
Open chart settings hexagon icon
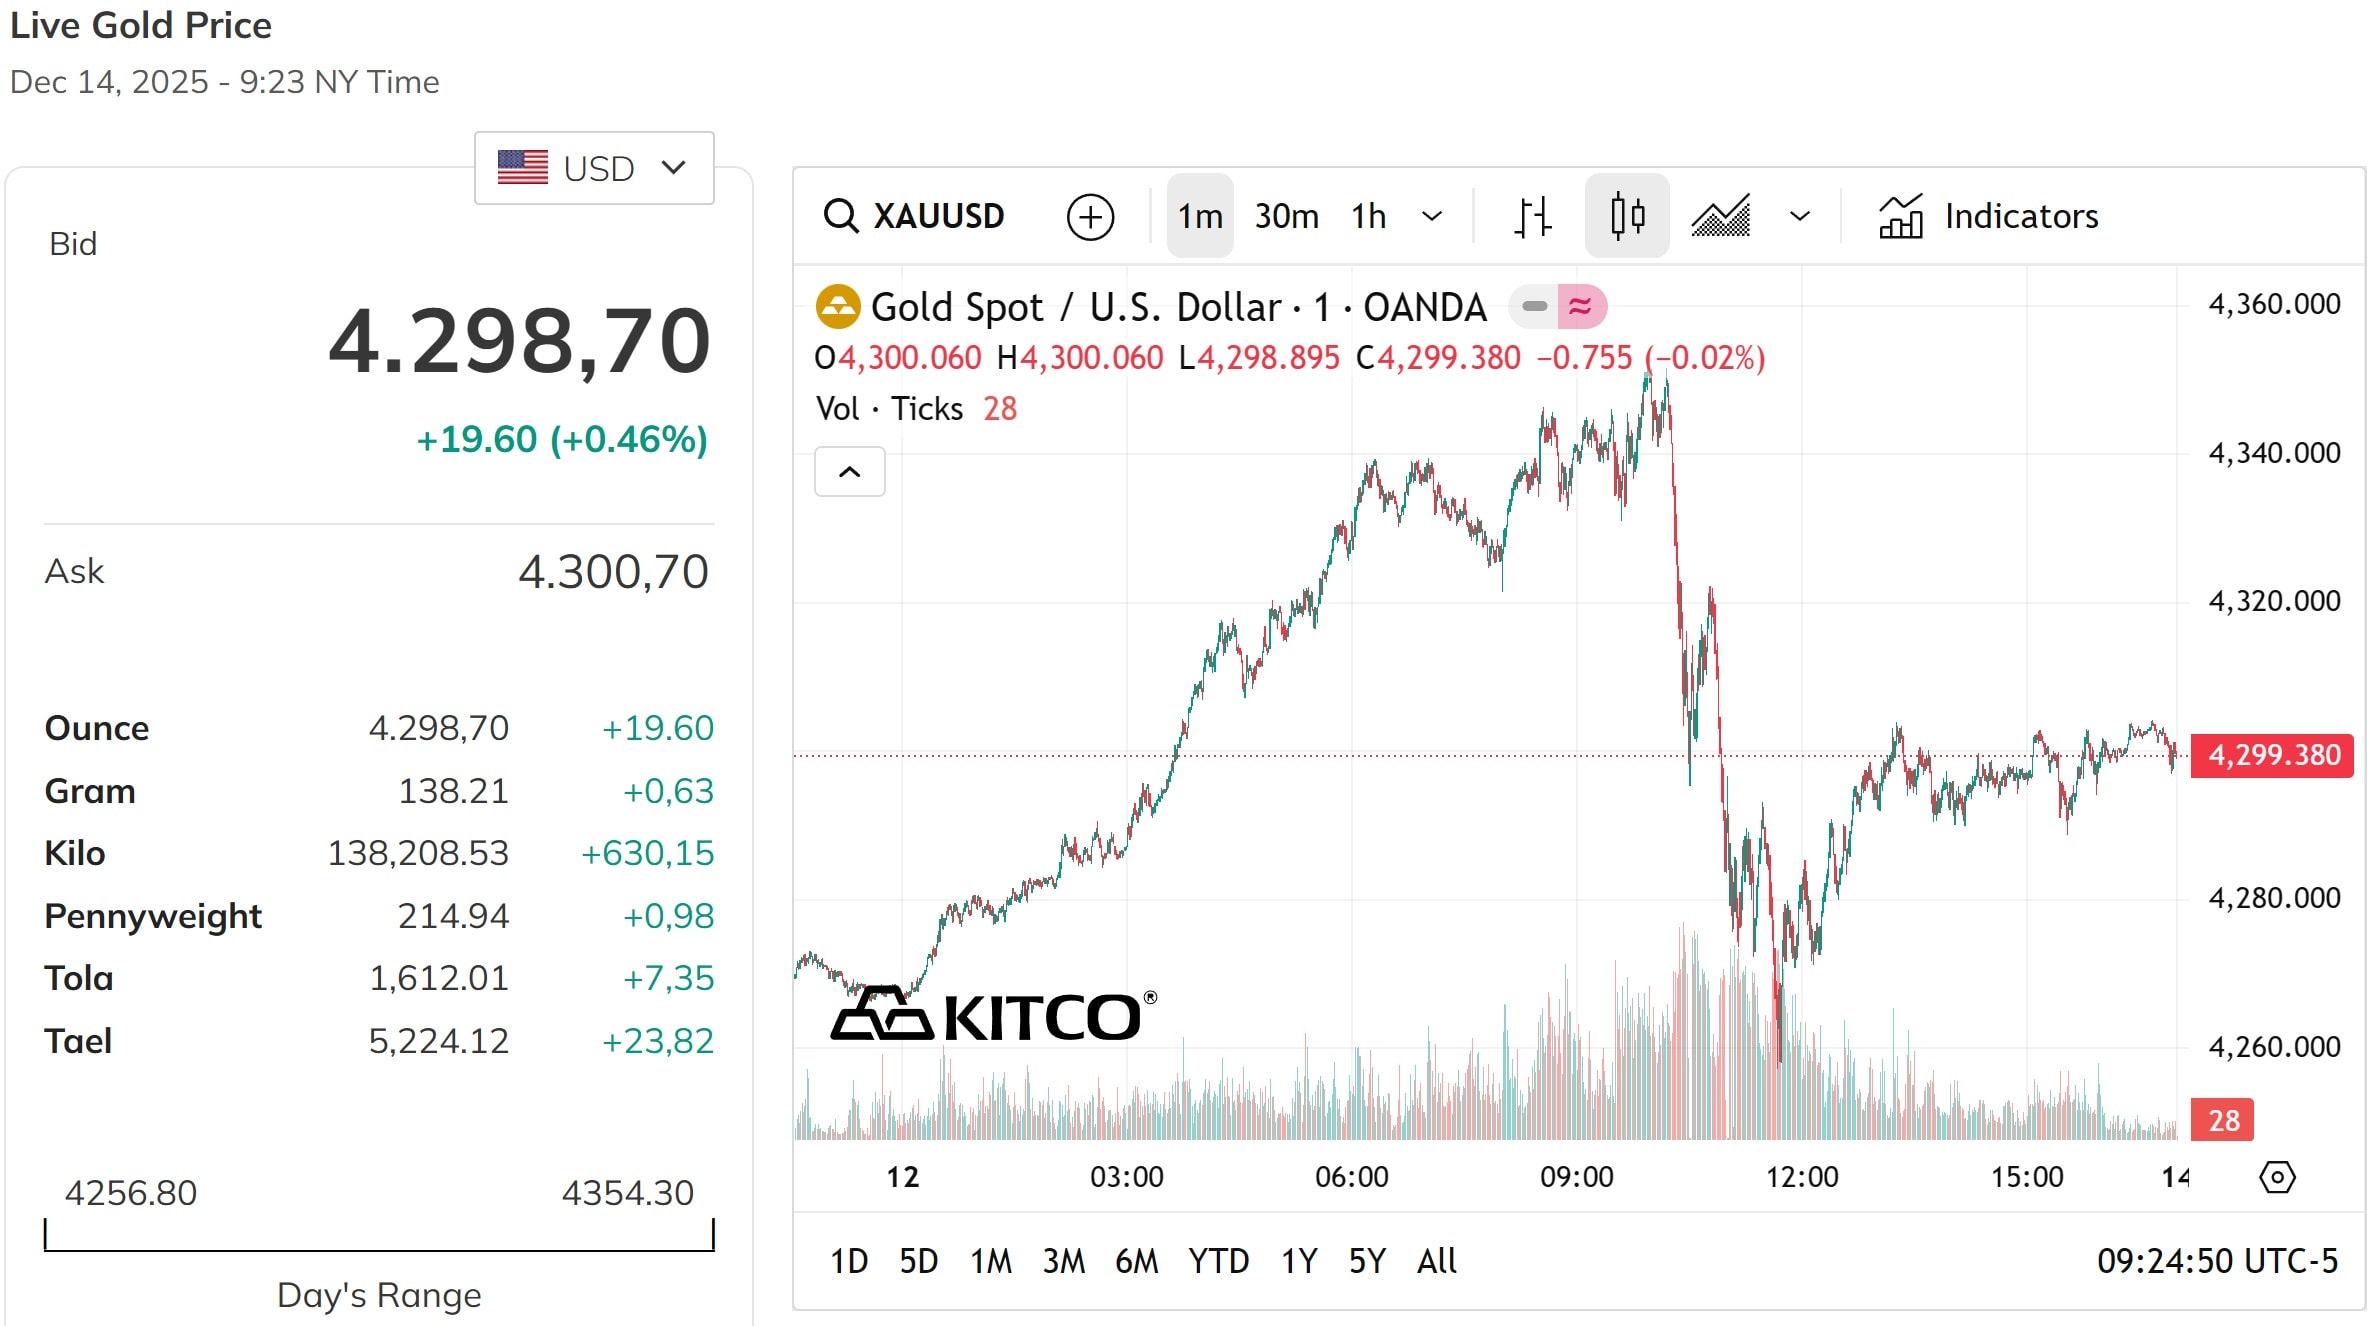pos(2277,1177)
